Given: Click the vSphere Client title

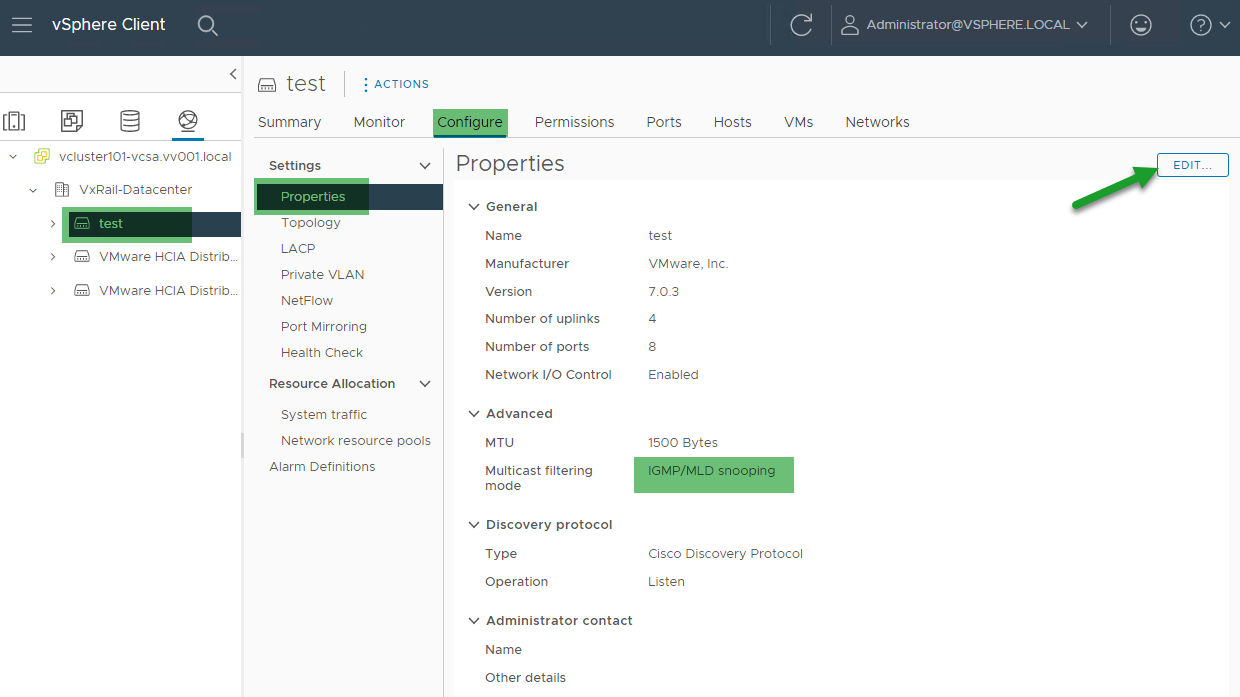Looking at the screenshot, I should (109, 25).
